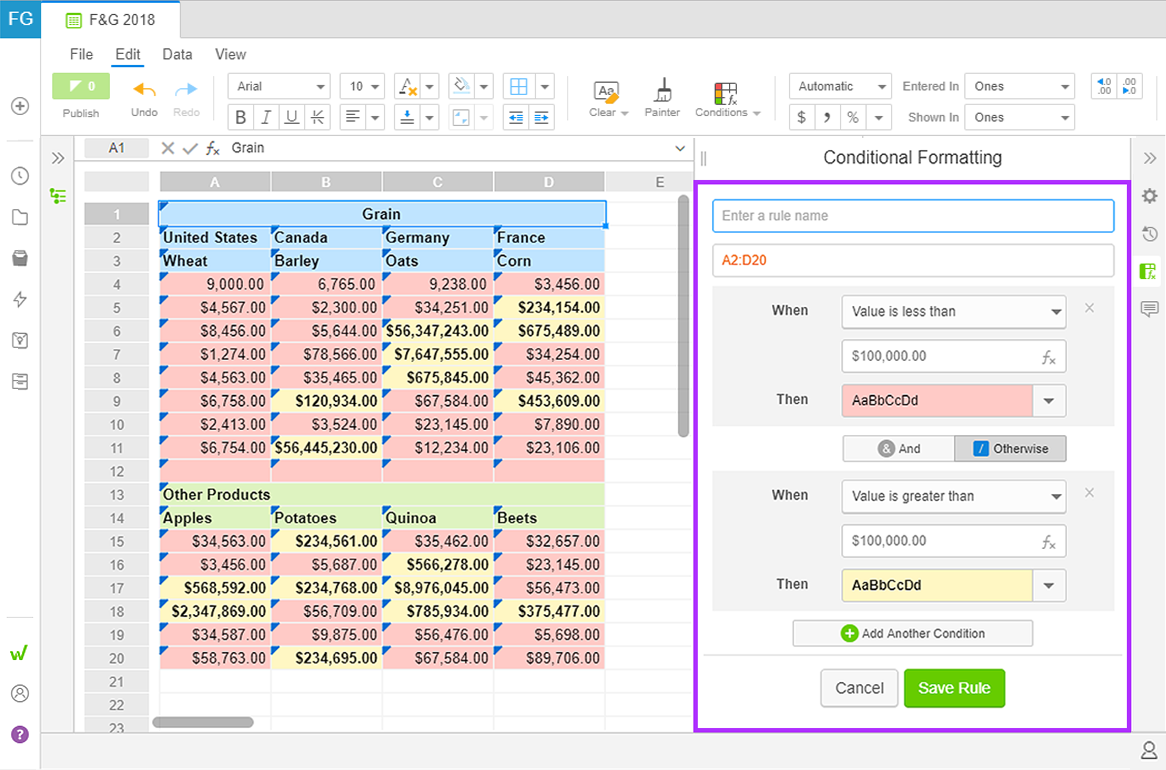Viewport: 1166px width, 770px height.
Task: Click the yellow AaBbCcDd format swatch
Action: [937, 585]
